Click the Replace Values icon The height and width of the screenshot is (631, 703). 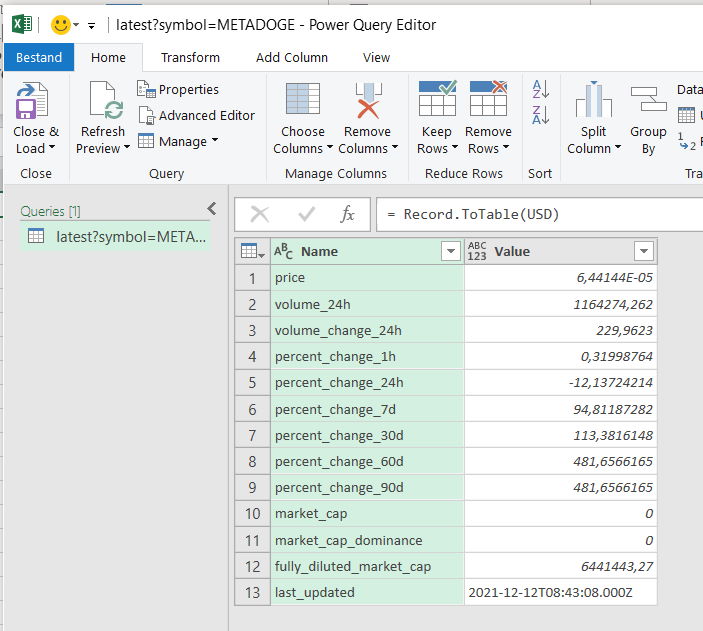(687, 143)
